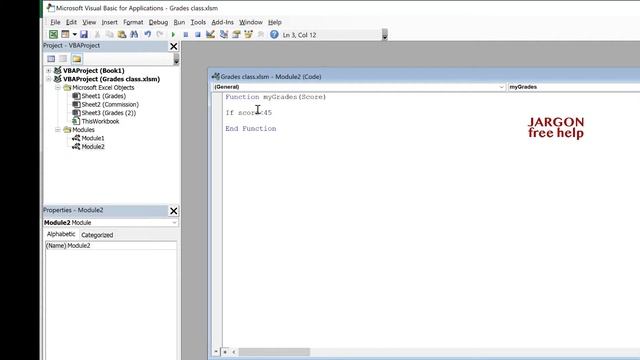Select VBAProject (Grades class.xlsm) in tree
This screenshot has width=640, height=360.
pyautogui.click(x=111, y=79)
